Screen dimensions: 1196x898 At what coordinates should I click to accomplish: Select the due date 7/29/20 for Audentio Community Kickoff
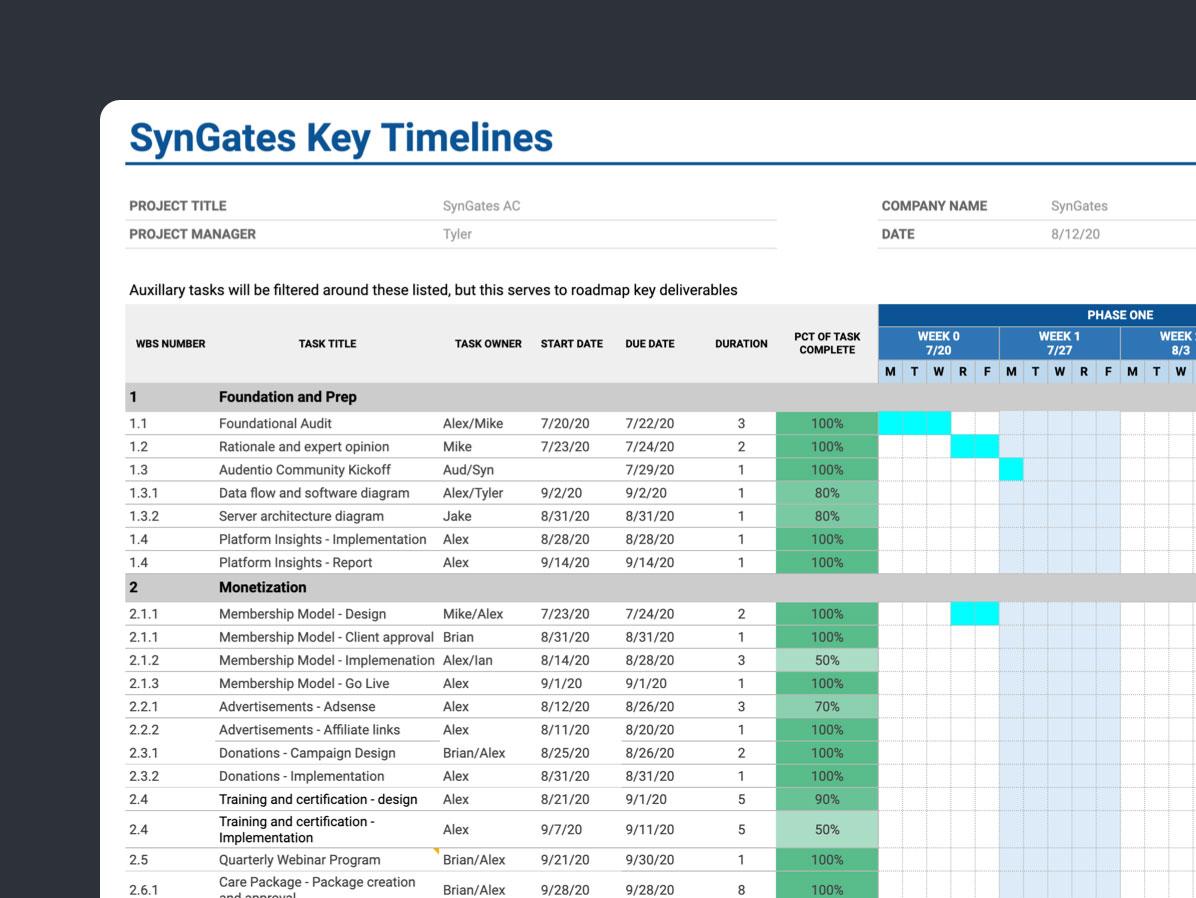point(649,469)
